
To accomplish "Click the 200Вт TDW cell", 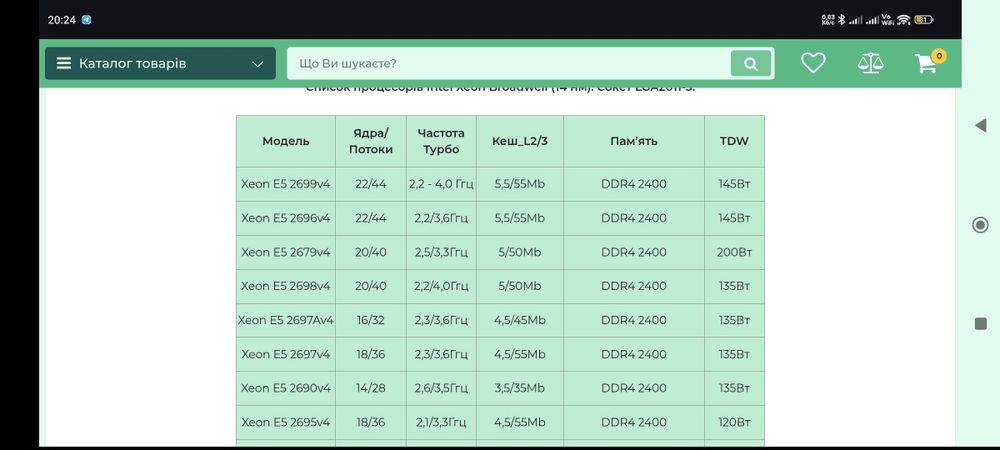I will 734,252.
